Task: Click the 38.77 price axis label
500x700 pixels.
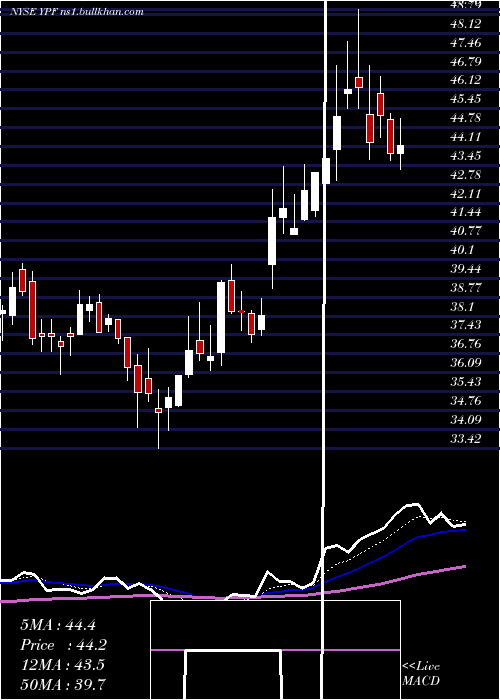Action: (465, 288)
